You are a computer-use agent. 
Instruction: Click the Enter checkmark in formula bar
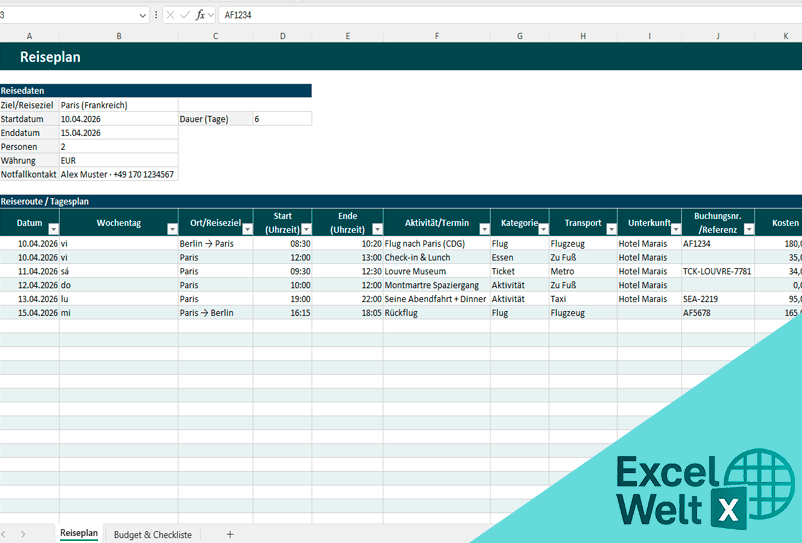click(185, 15)
